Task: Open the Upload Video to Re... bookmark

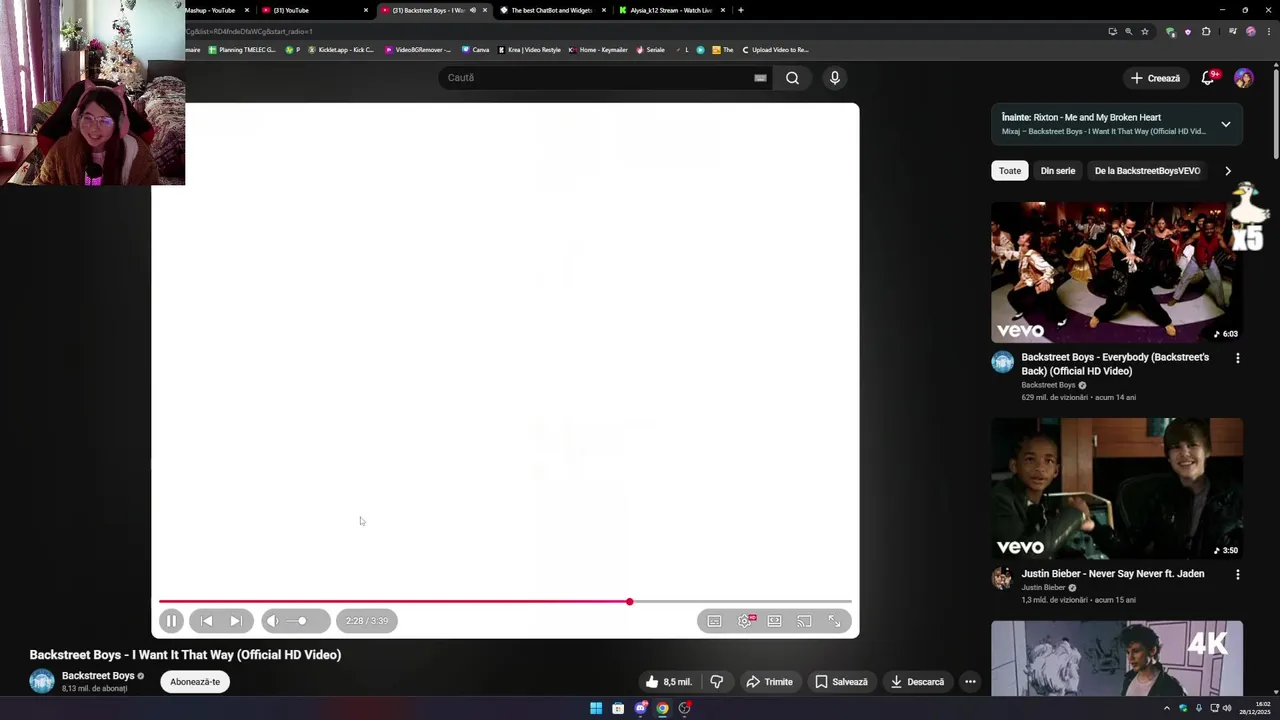Action: click(x=775, y=50)
